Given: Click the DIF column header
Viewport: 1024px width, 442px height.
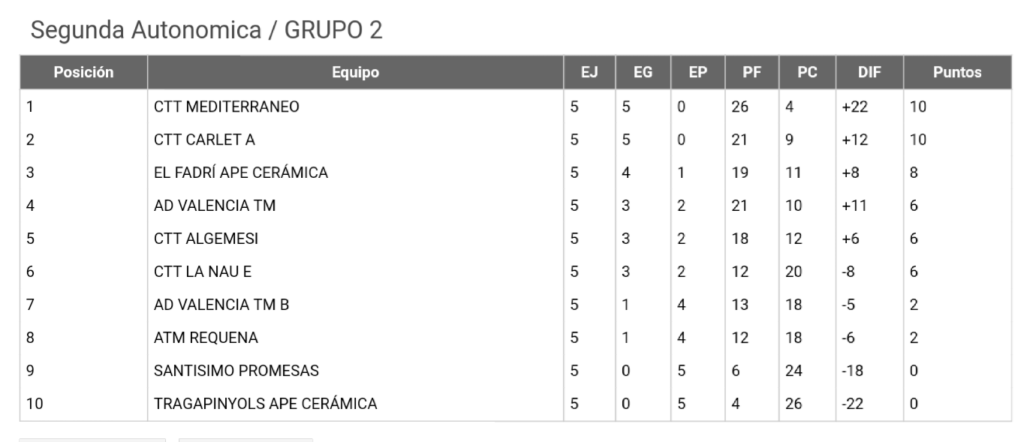Looking at the screenshot, I should [869, 72].
